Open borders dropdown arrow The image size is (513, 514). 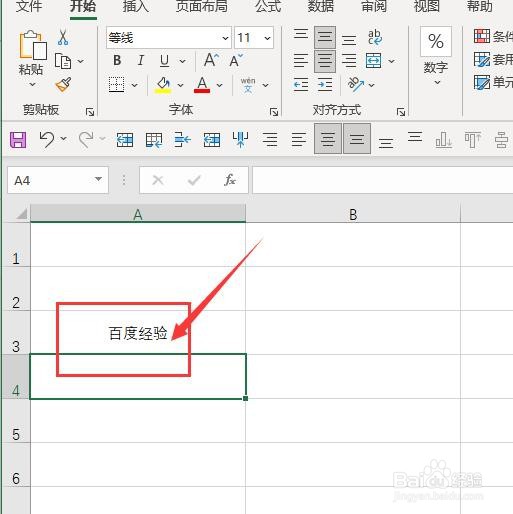pos(134,85)
